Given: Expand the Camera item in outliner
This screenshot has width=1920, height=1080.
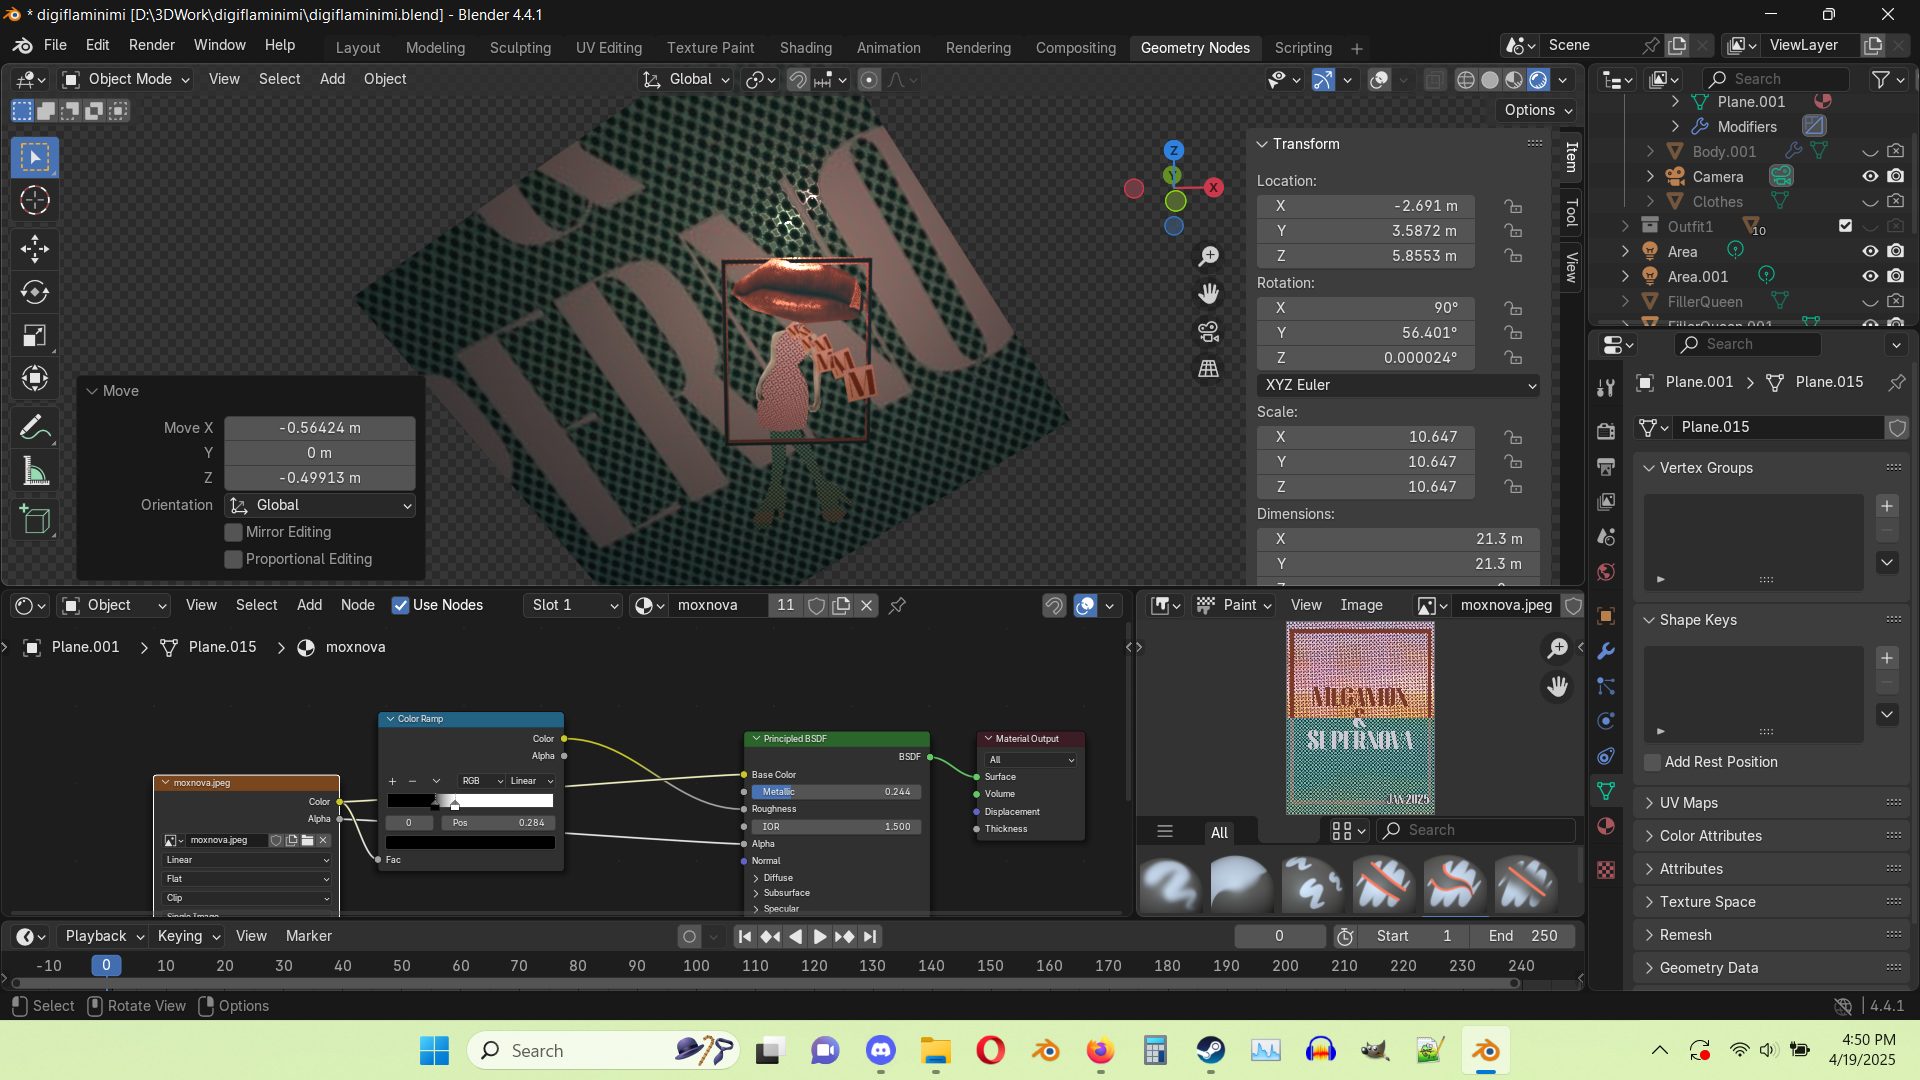Looking at the screenshot, I should [1650, 176].
